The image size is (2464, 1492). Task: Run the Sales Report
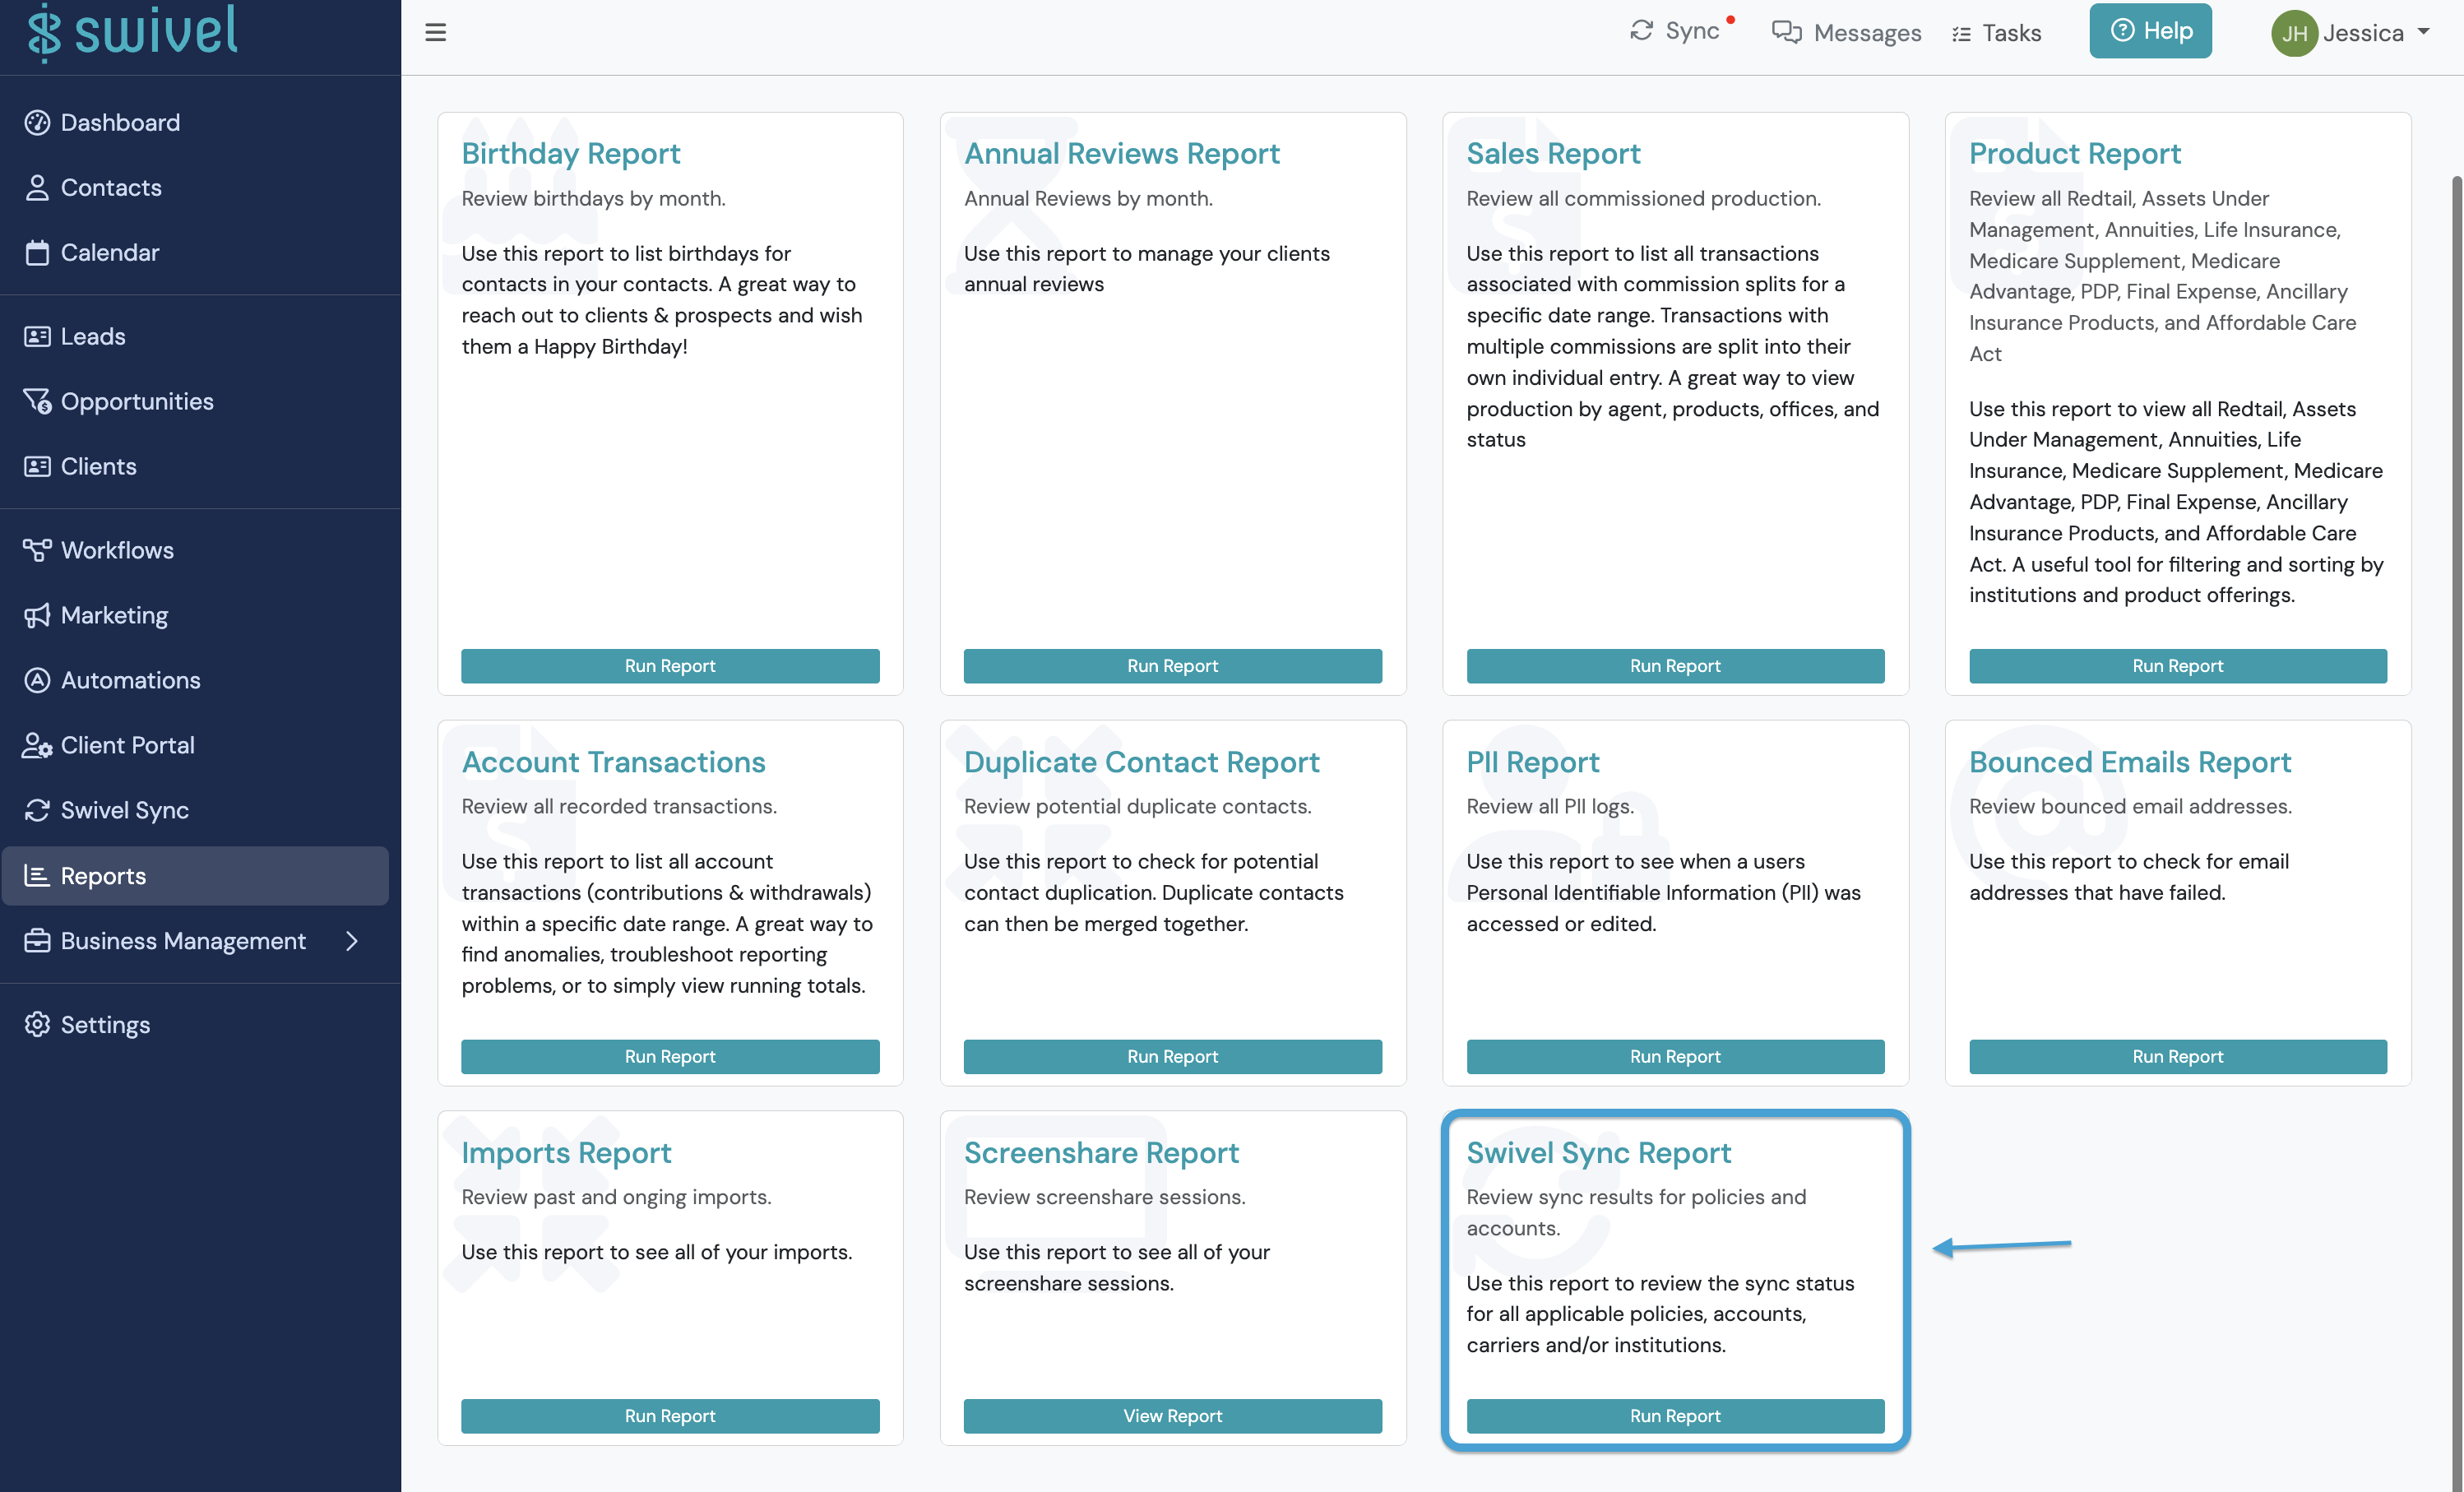[x=1676, y=666]
